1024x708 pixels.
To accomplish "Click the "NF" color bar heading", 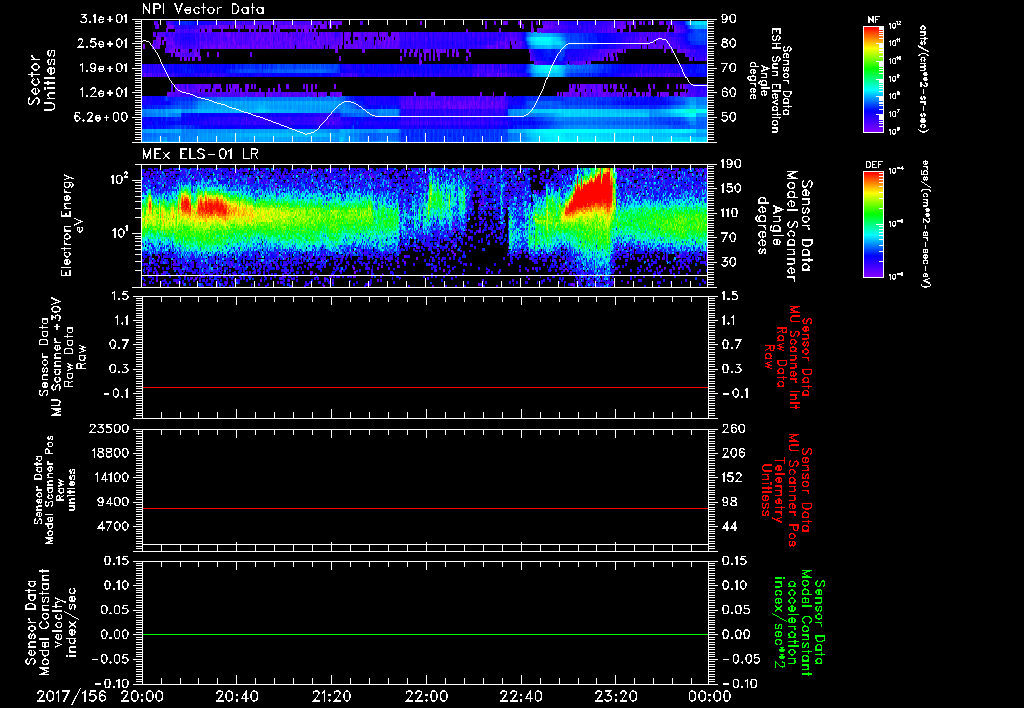I will [x=873, y=20].
